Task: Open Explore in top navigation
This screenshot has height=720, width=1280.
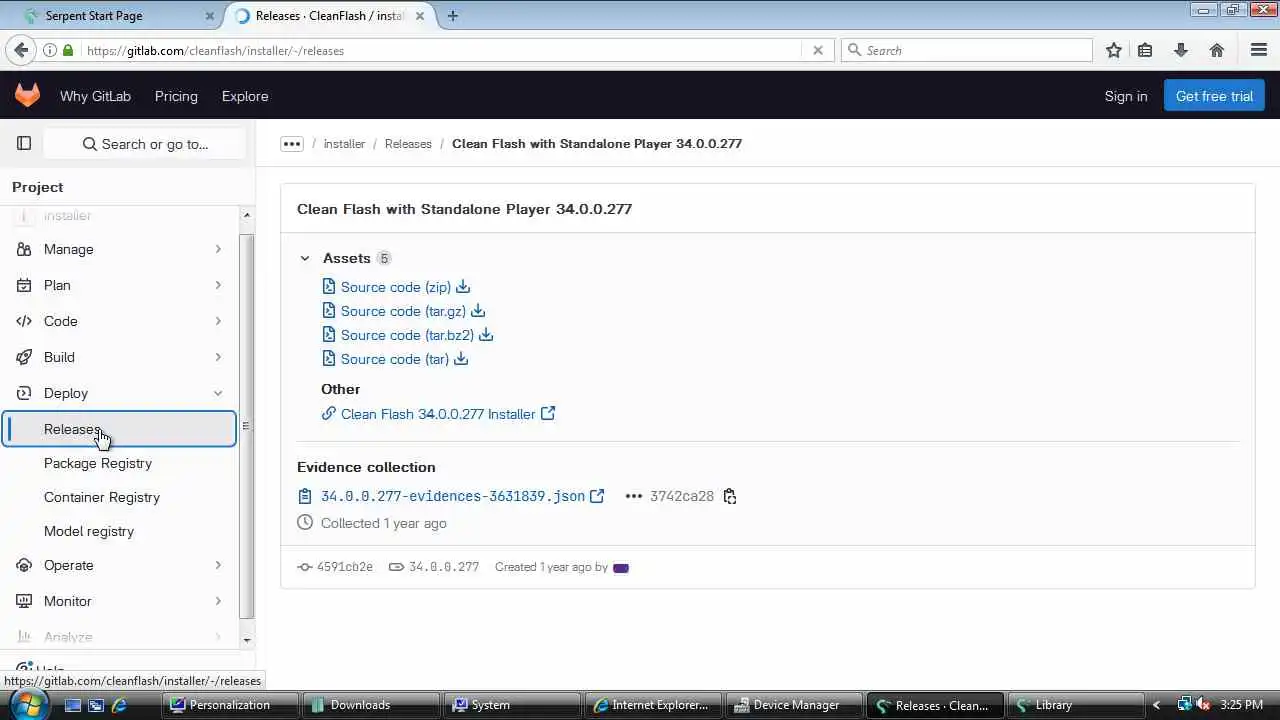Action: tap(245, 96)
